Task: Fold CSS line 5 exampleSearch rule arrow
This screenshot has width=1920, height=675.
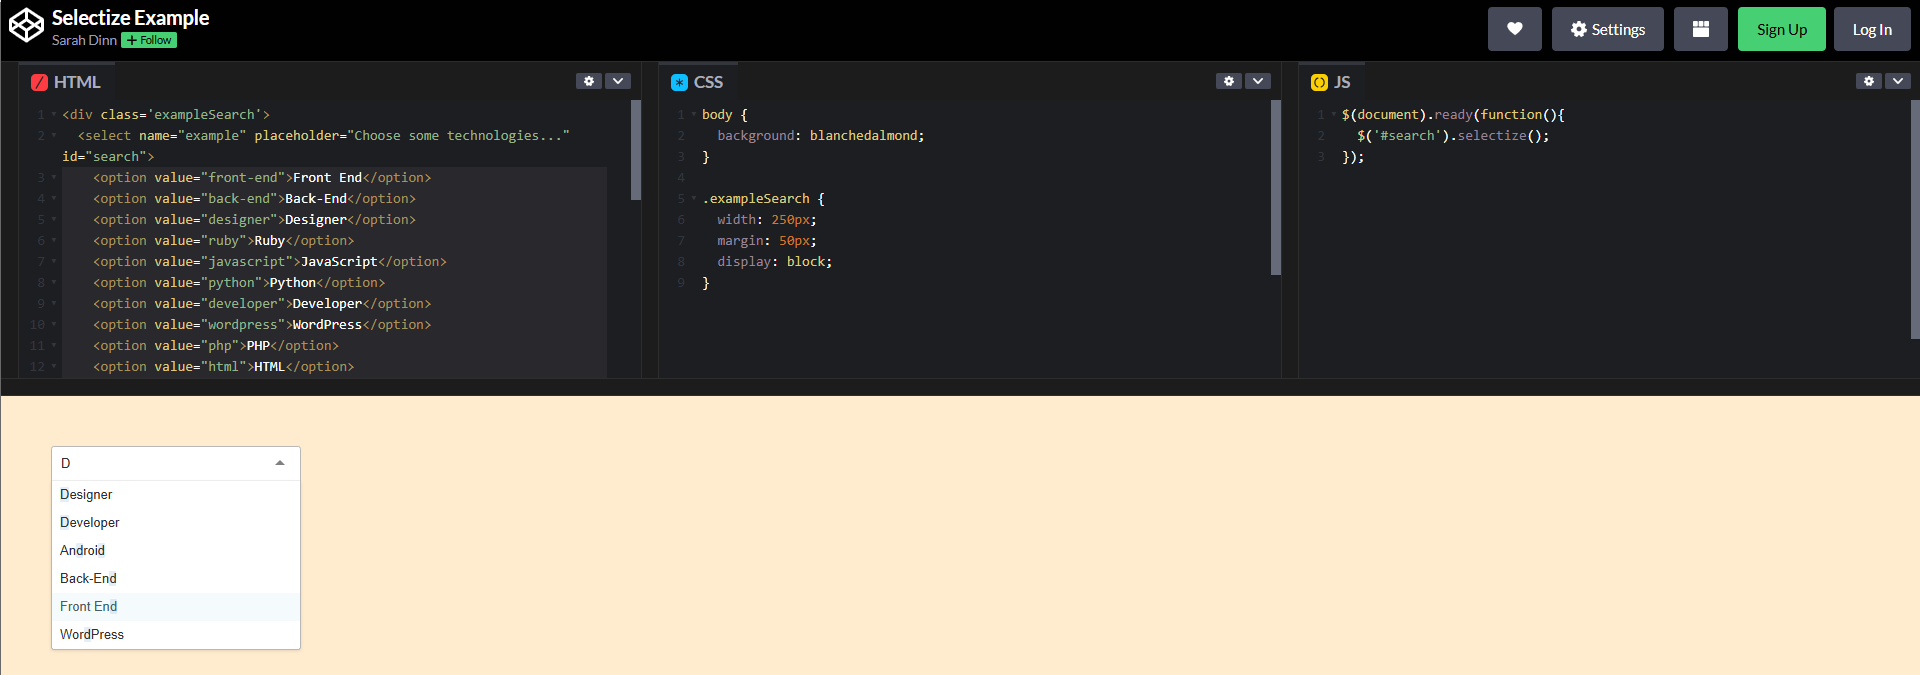Action: pyautogui.click(x=694, y=199)
